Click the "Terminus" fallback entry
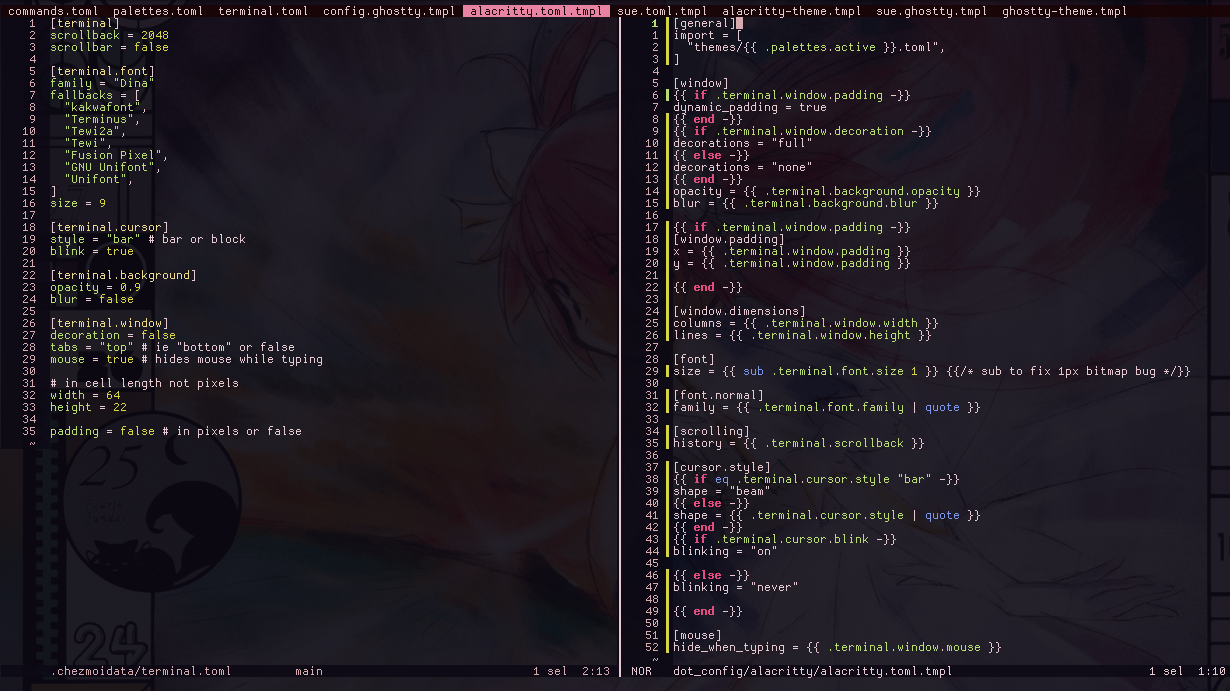The height and width of the screenshot is (691, 1230). point(102,119)
